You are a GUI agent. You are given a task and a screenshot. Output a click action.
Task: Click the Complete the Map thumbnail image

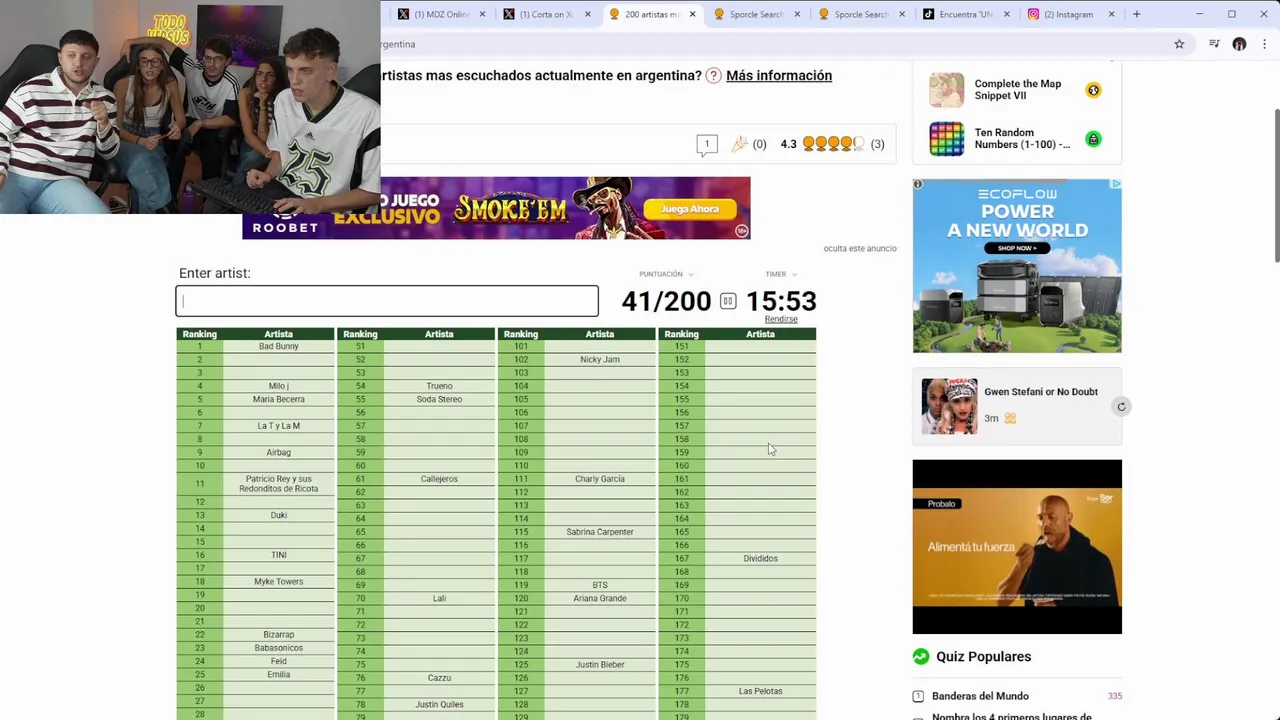(x=946, y=90)
